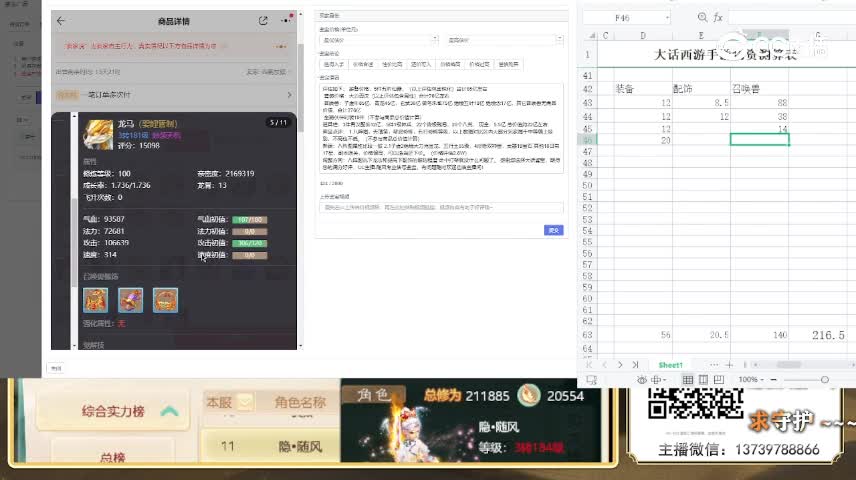Viewport: 856px width, 480px height.
Task: Select column E header in the spreadsheet
Action: [701, 35]
